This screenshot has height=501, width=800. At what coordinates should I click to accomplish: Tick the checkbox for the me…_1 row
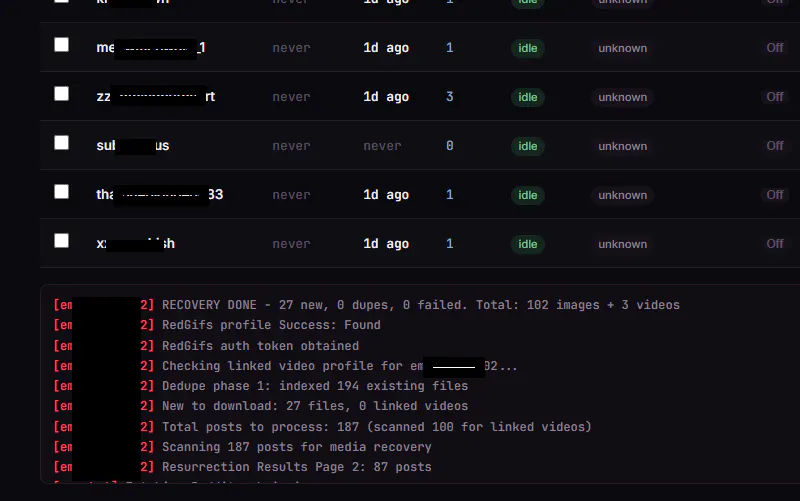coord(61,45)
